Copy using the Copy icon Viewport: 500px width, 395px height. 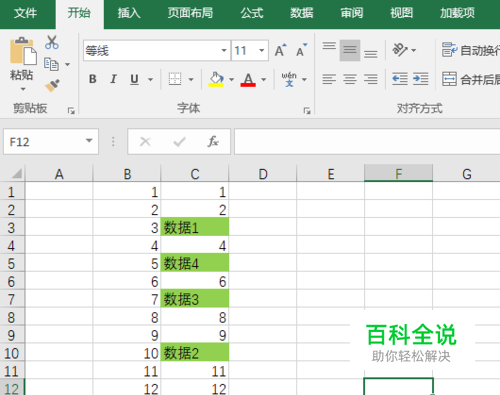point(51,64)
